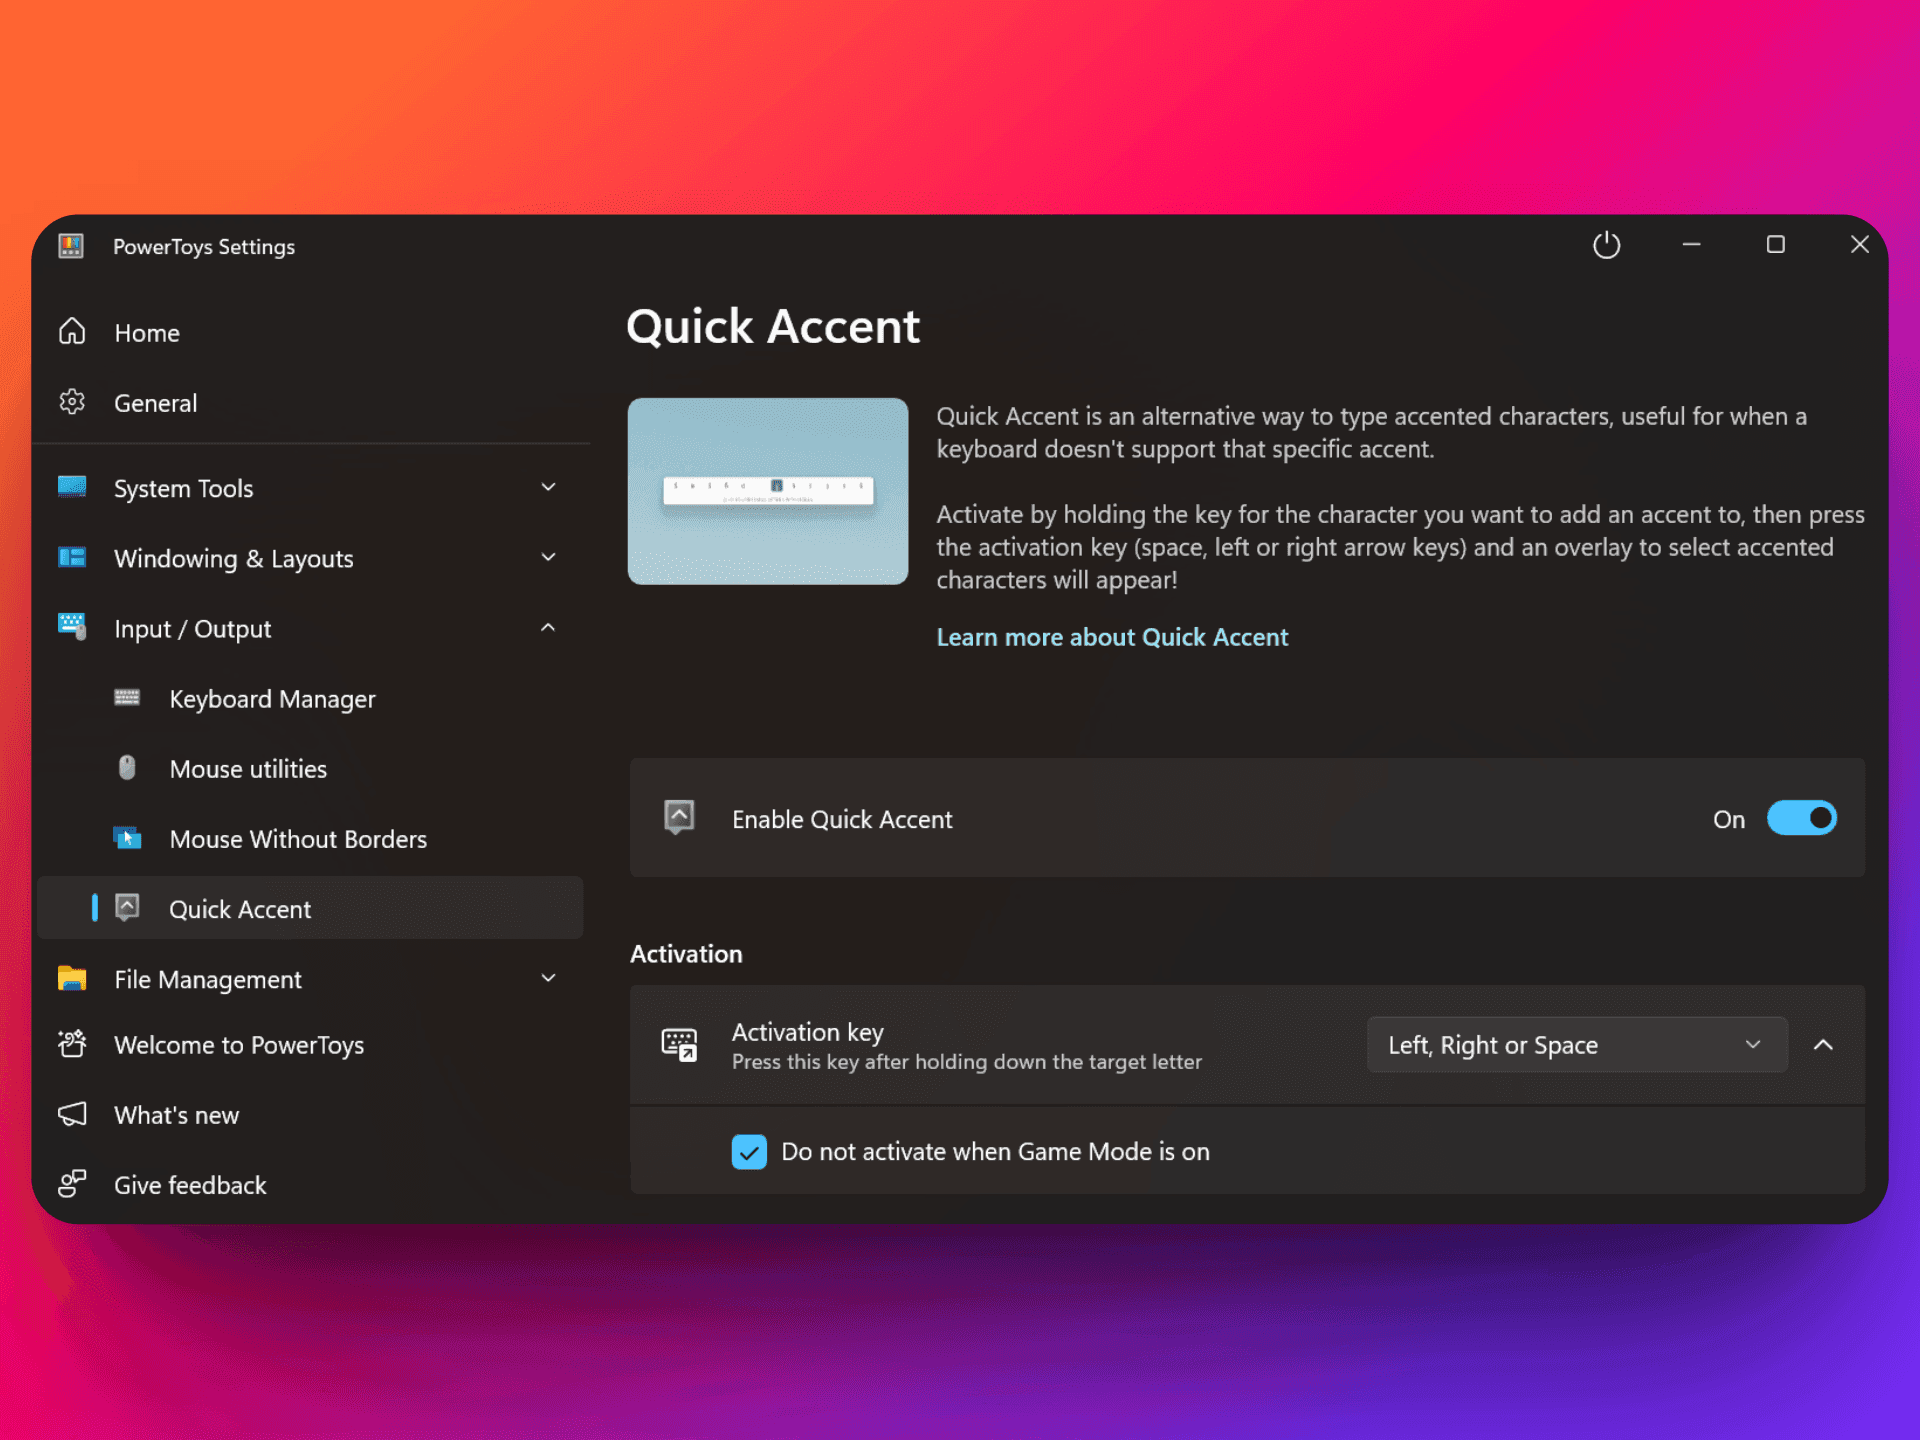
Task: Click the File Management label
Action: click(x=208, y=979)
